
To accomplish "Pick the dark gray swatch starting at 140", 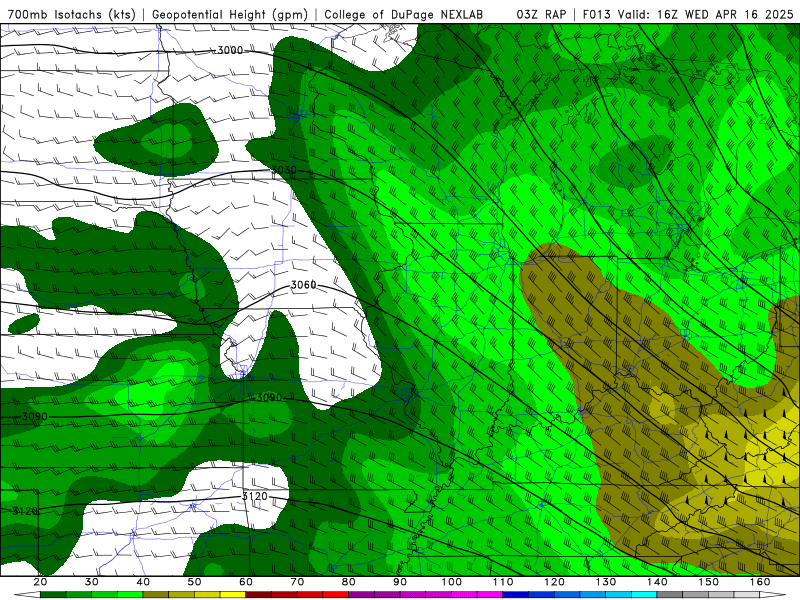I will point(670,595).
